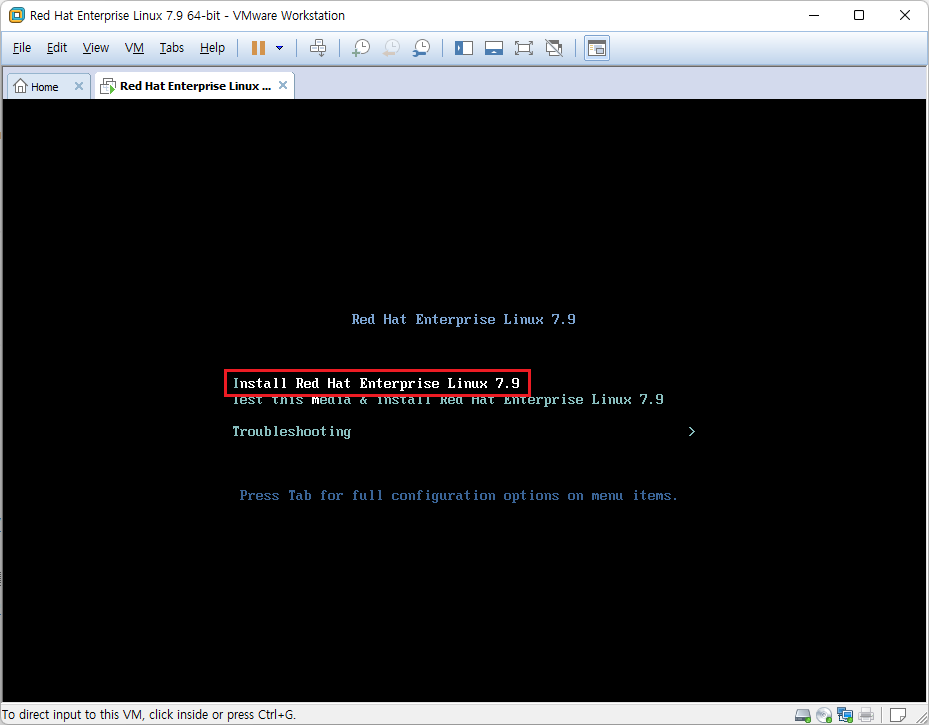Expand the power options dropdown arrow
This screenshot has width=929, height=725.
279,48
